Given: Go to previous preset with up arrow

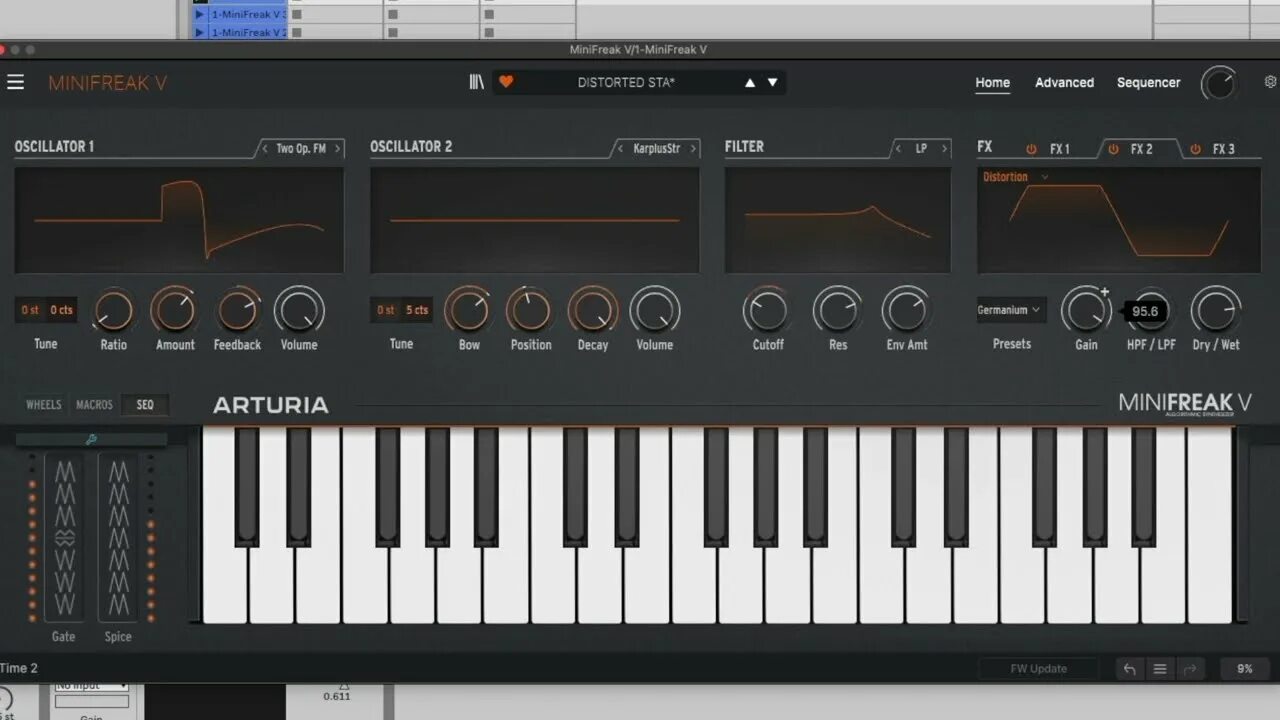Looking at the screenshot, I should pos(750,83).
